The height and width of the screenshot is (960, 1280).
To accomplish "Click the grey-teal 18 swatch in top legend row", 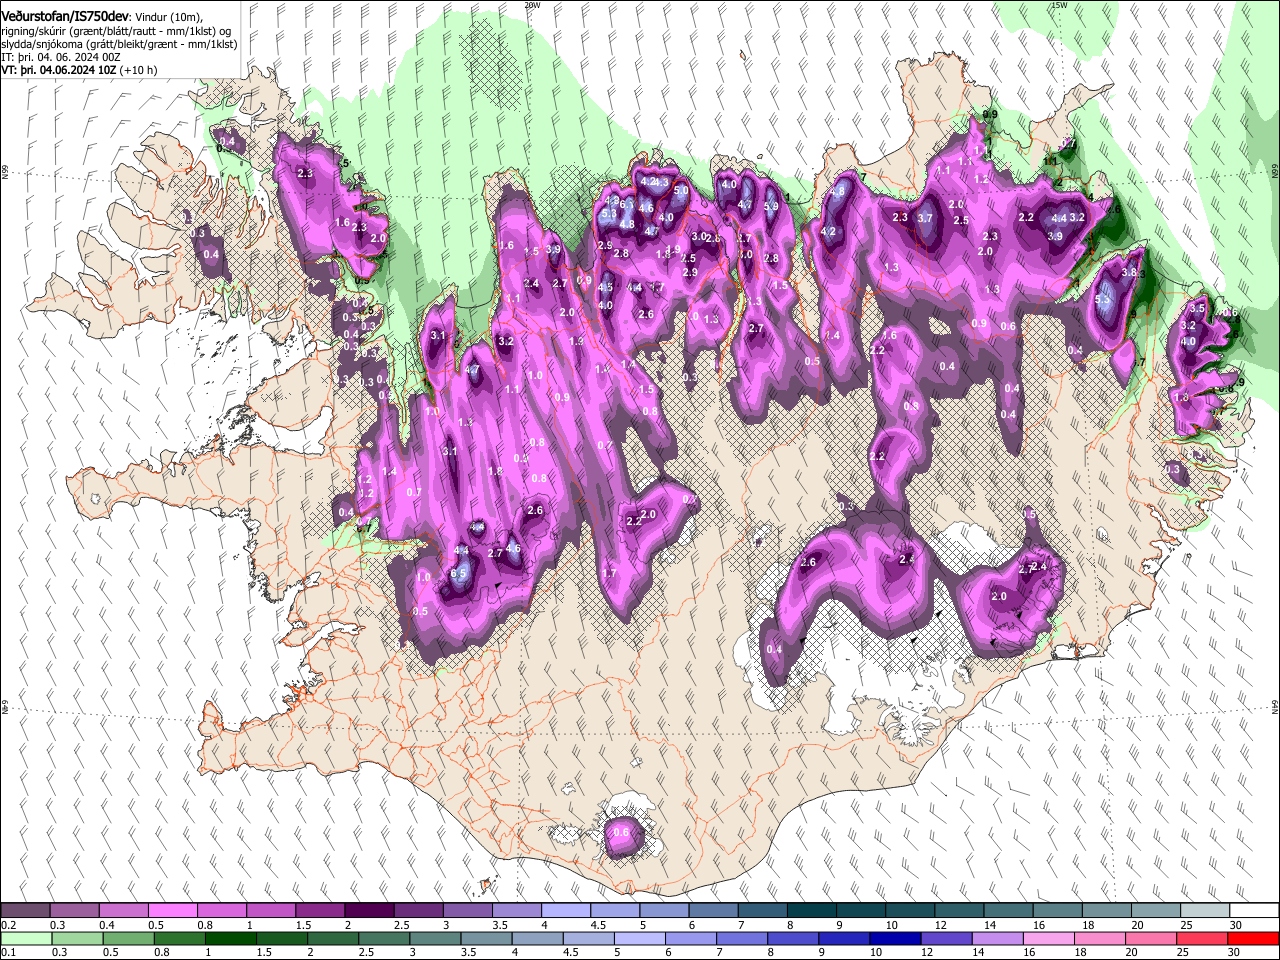I will point(1106,910).
